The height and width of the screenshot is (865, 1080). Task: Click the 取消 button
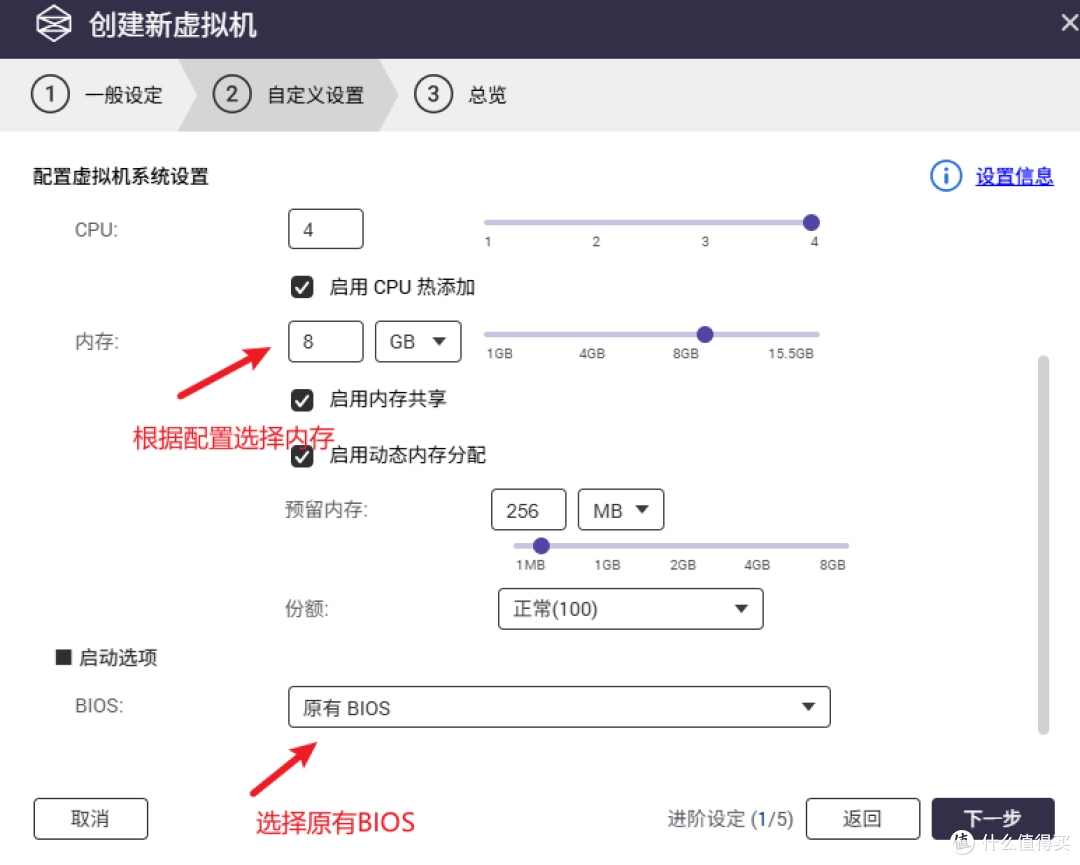coord(90,819)
